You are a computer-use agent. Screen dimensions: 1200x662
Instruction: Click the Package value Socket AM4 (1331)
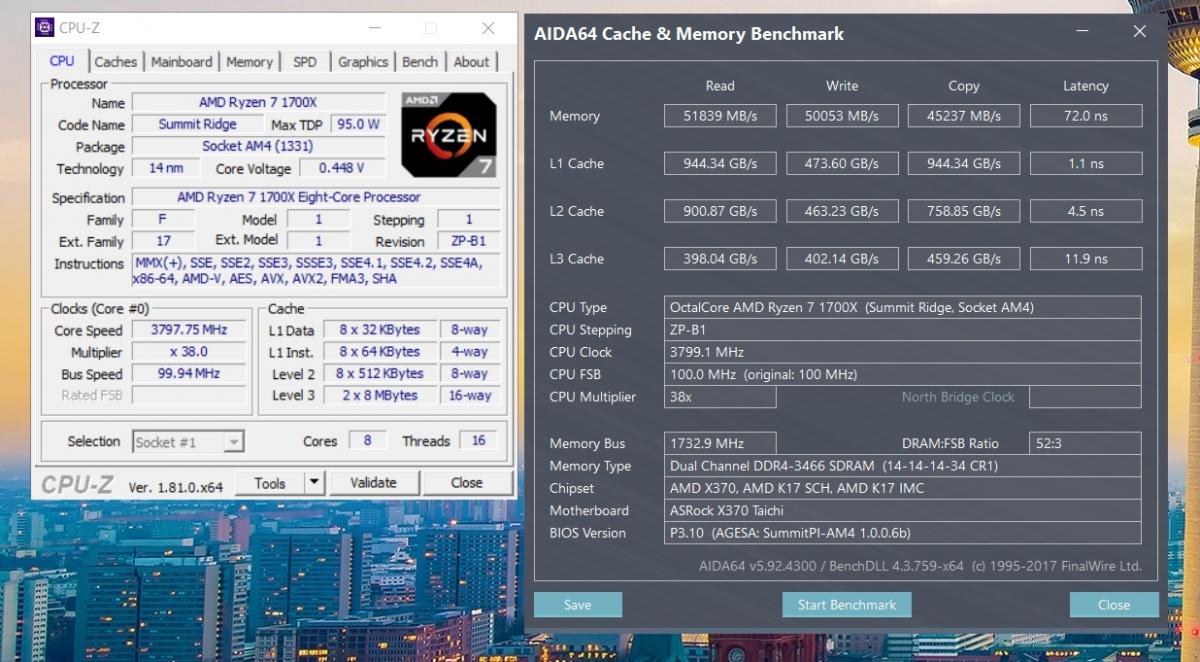[x=259, y=146]
